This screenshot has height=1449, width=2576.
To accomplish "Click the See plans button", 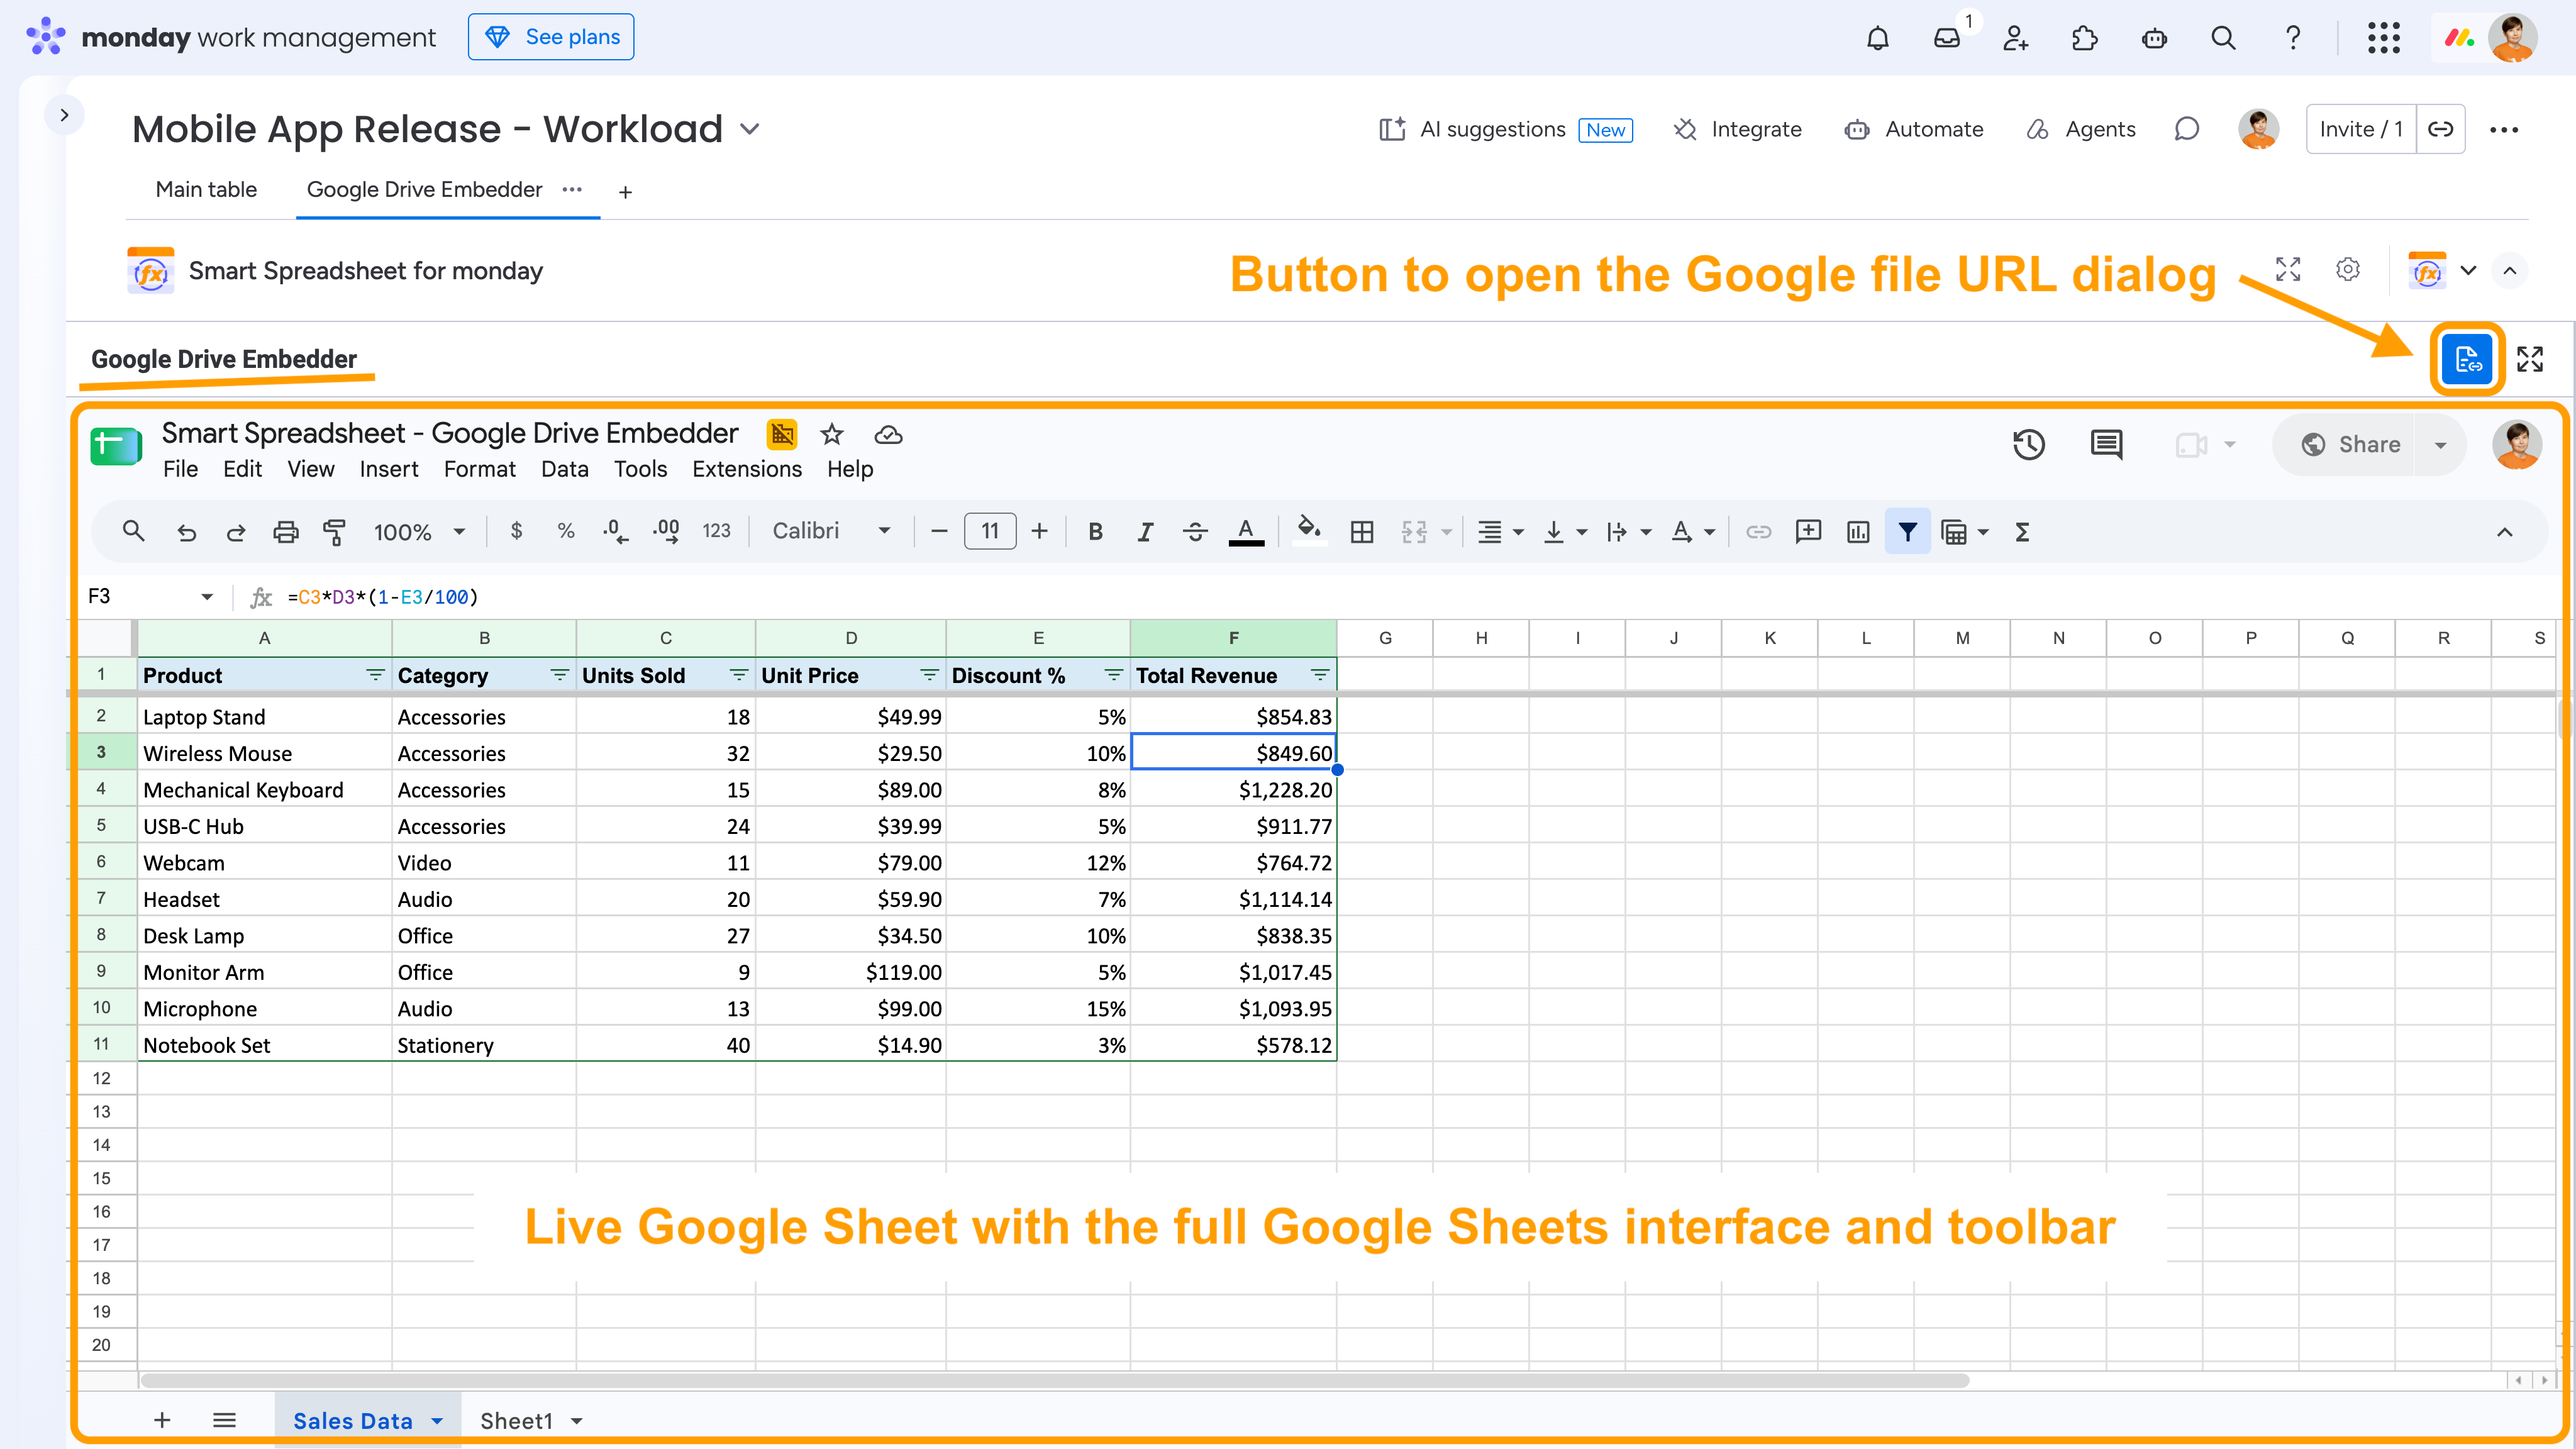I will point(551,37).
